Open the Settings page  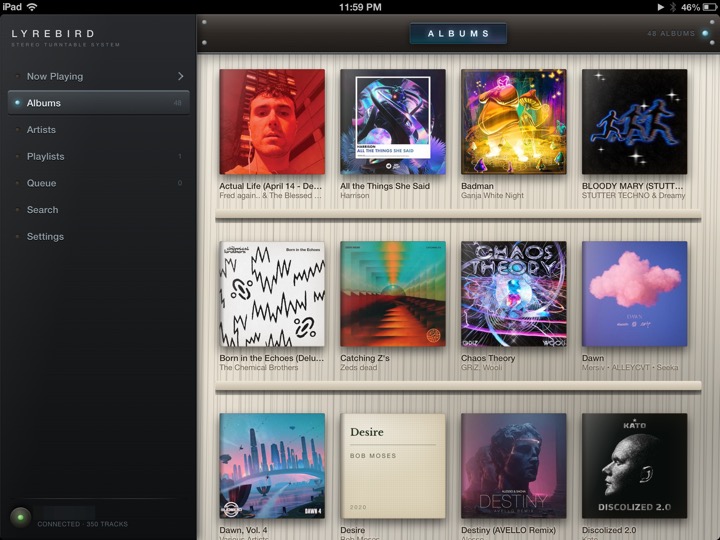99,236
